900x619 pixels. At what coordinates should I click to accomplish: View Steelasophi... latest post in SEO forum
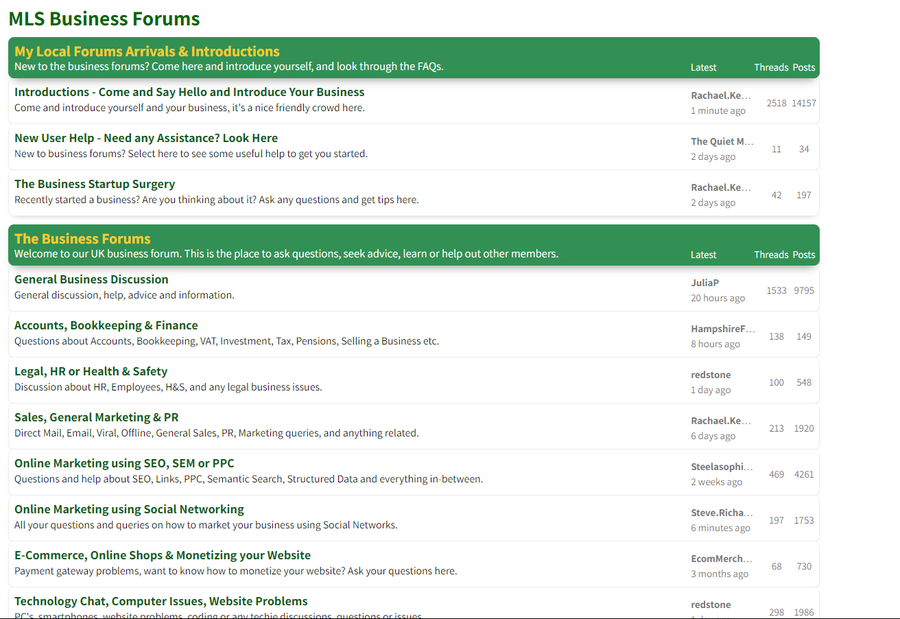(x=722, y=467)
